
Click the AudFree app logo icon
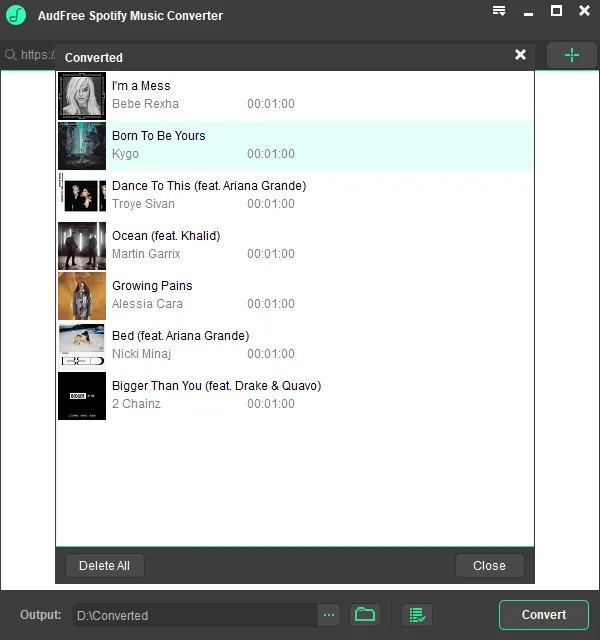pyautogui.click(x=16, y=15)
